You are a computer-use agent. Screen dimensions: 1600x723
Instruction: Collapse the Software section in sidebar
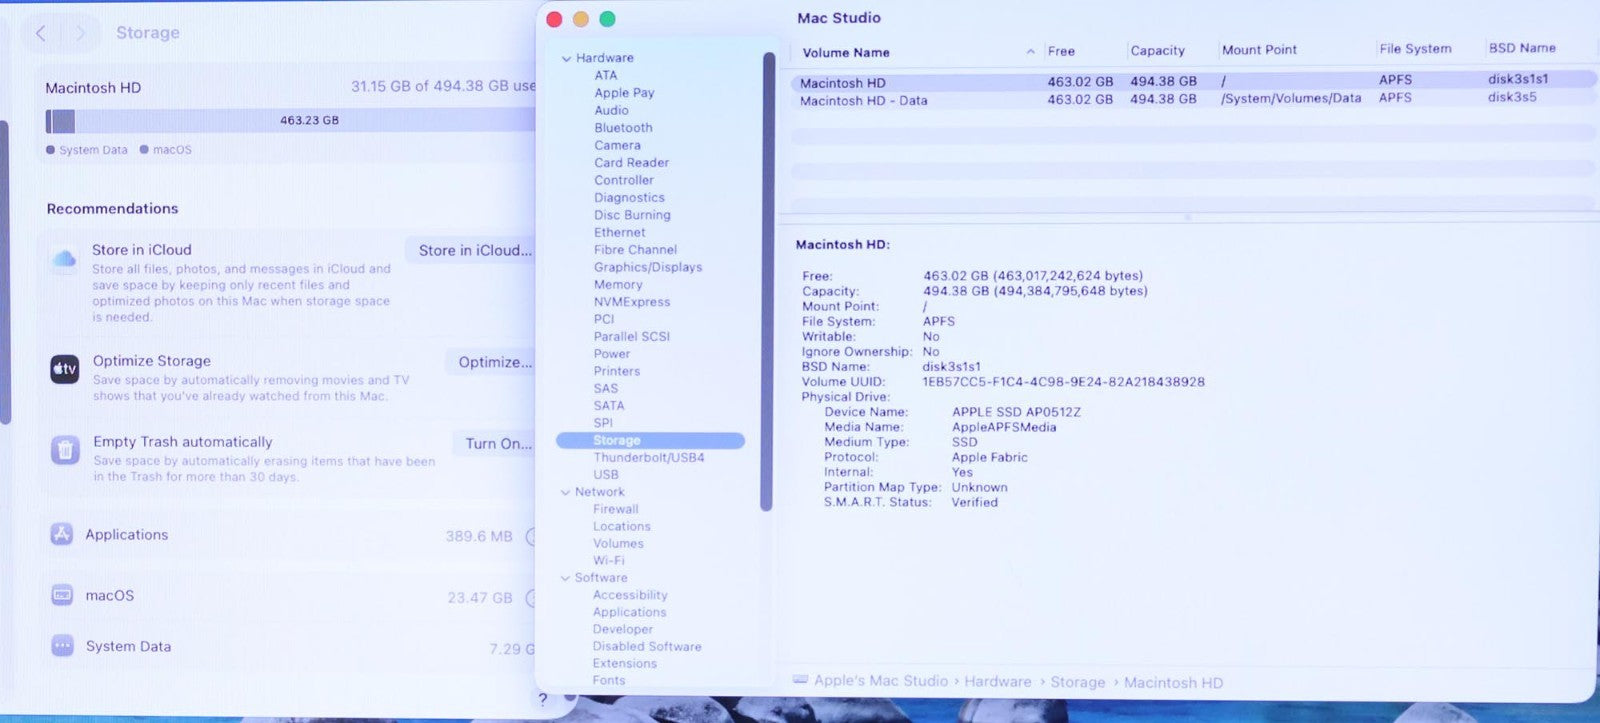[x=566, y=578]
